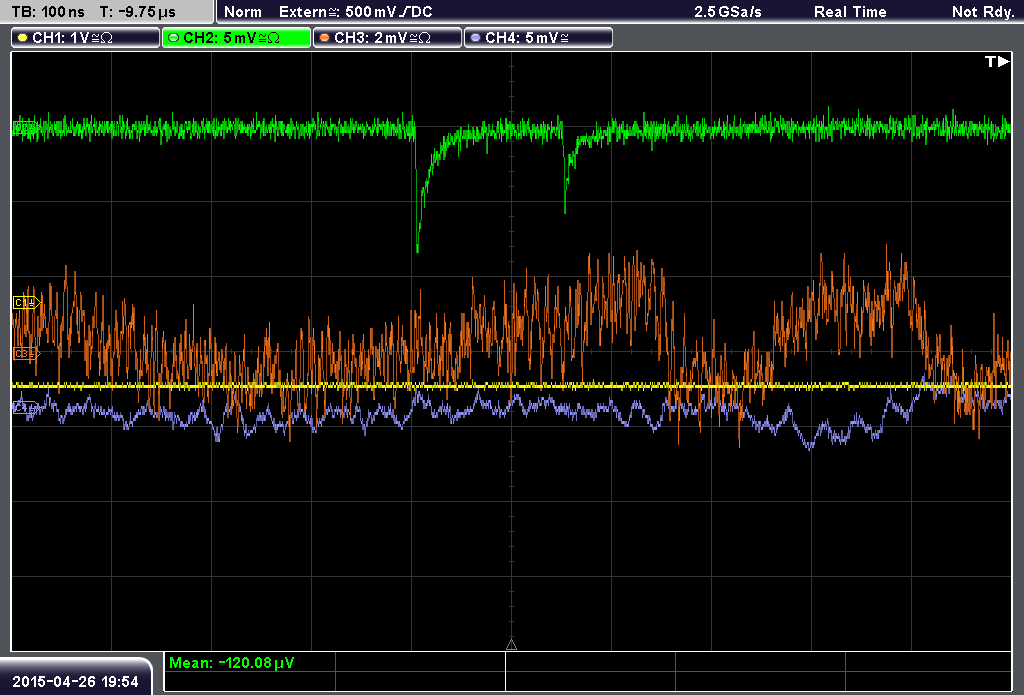Click the T: -9.75 µs trigger offset
1024x695 pixels.
point(137,12)
